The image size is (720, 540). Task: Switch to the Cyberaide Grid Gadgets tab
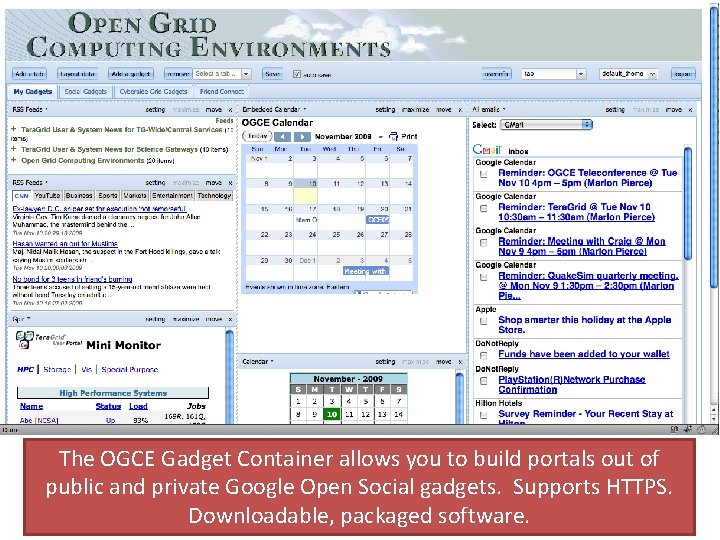coord(153,91)
